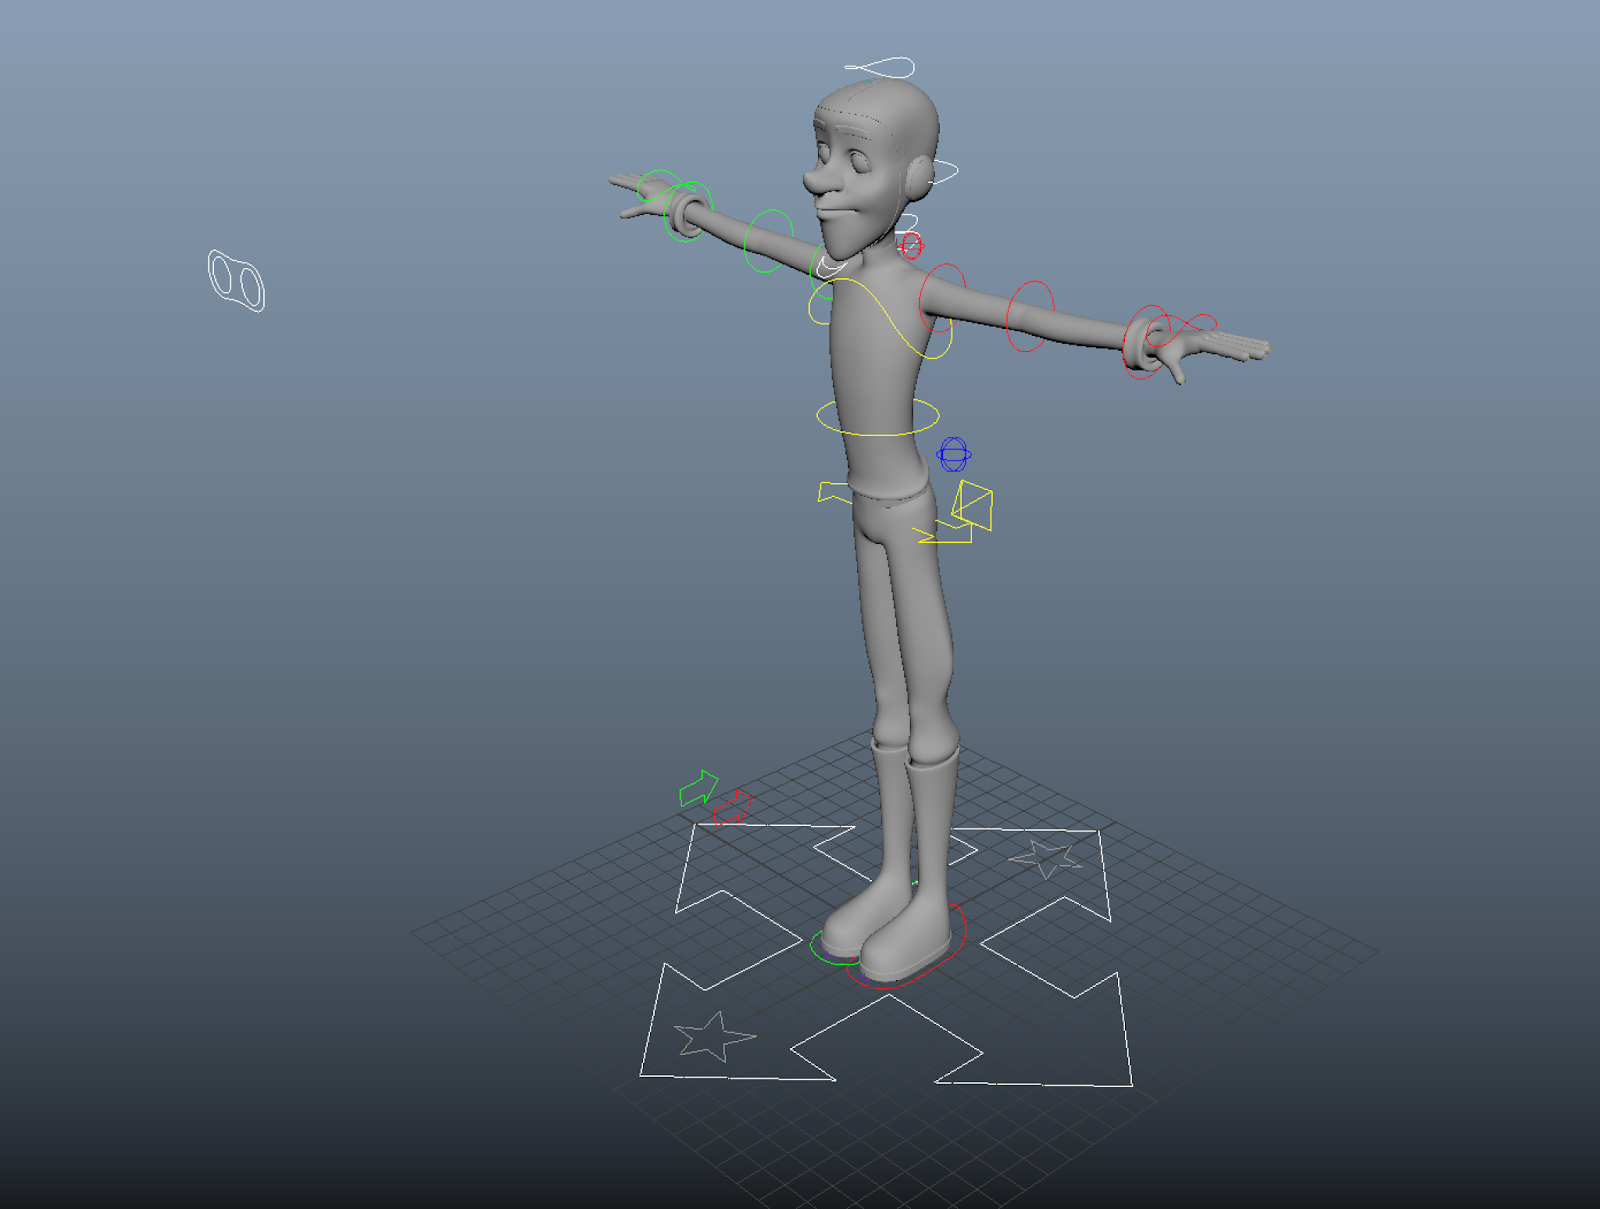
Task: Pick the star shape in the lower-left arrow
Action: 714,1037
